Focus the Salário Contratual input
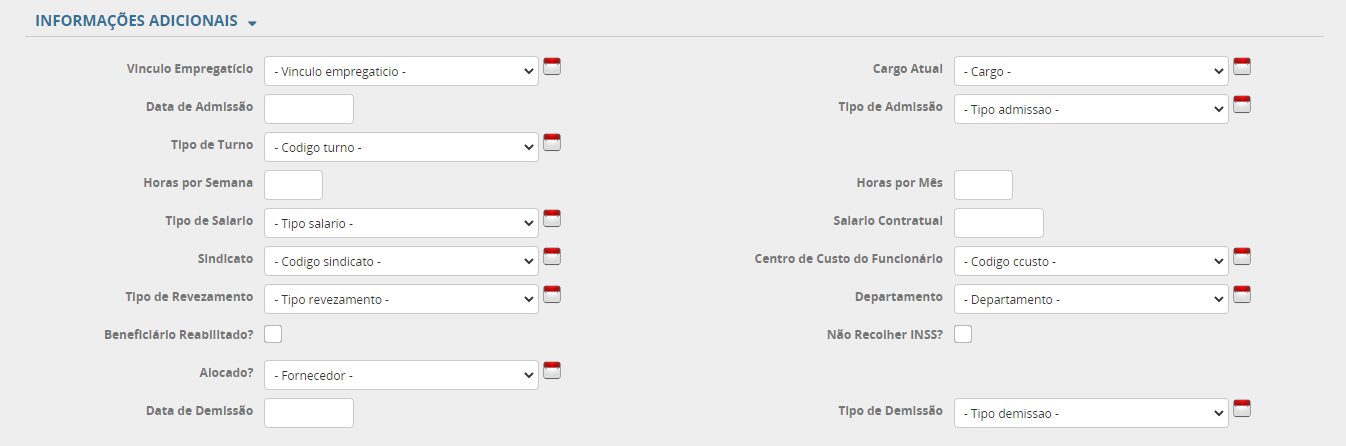 (999, 223)
